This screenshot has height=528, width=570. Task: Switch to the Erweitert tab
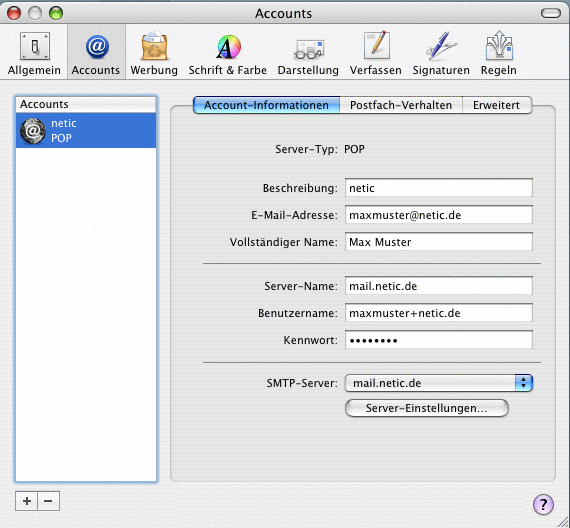click(496, 105)
